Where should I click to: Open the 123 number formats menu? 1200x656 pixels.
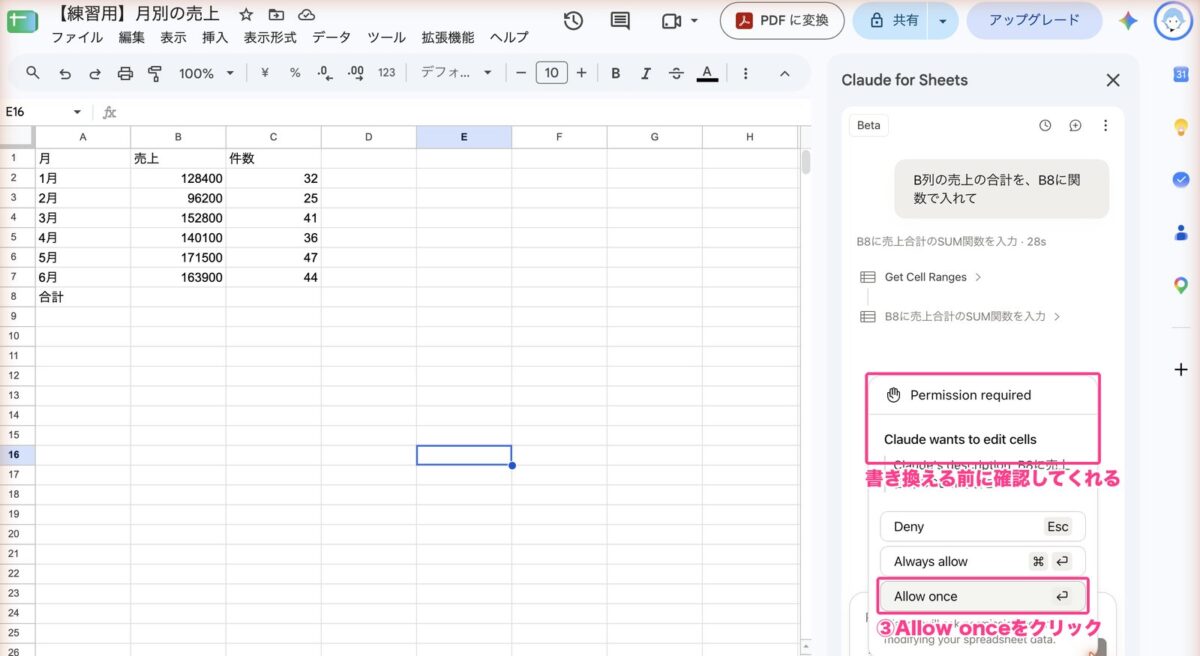(x=387, y=73)
